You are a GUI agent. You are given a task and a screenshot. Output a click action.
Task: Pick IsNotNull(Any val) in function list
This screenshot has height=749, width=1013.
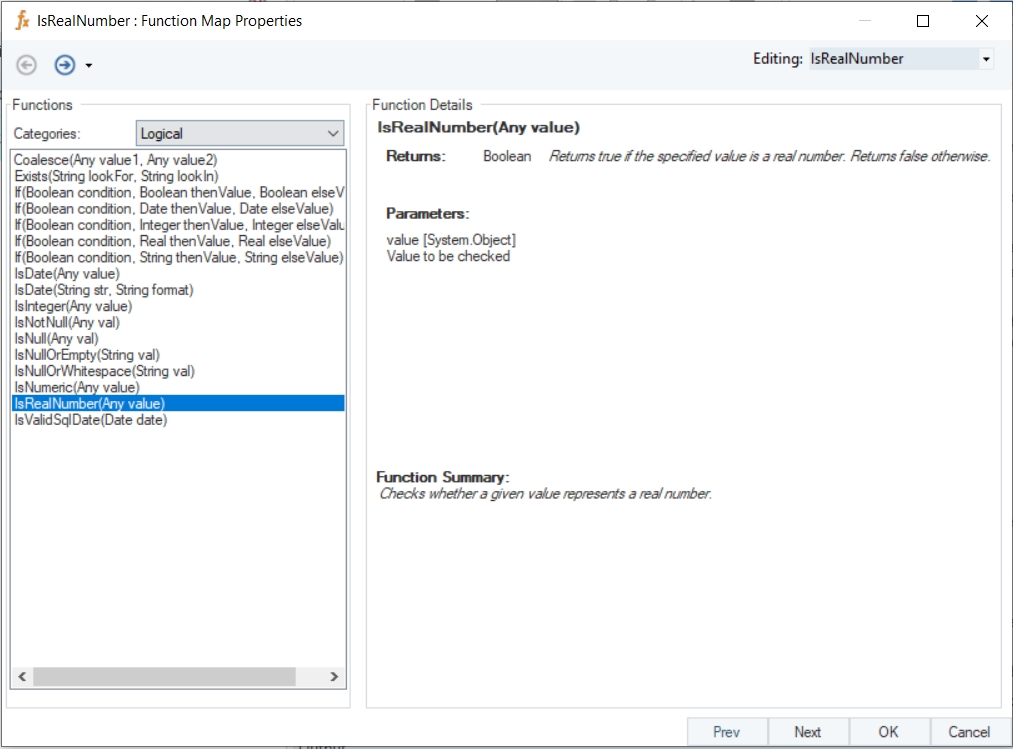tap(67, 322)
